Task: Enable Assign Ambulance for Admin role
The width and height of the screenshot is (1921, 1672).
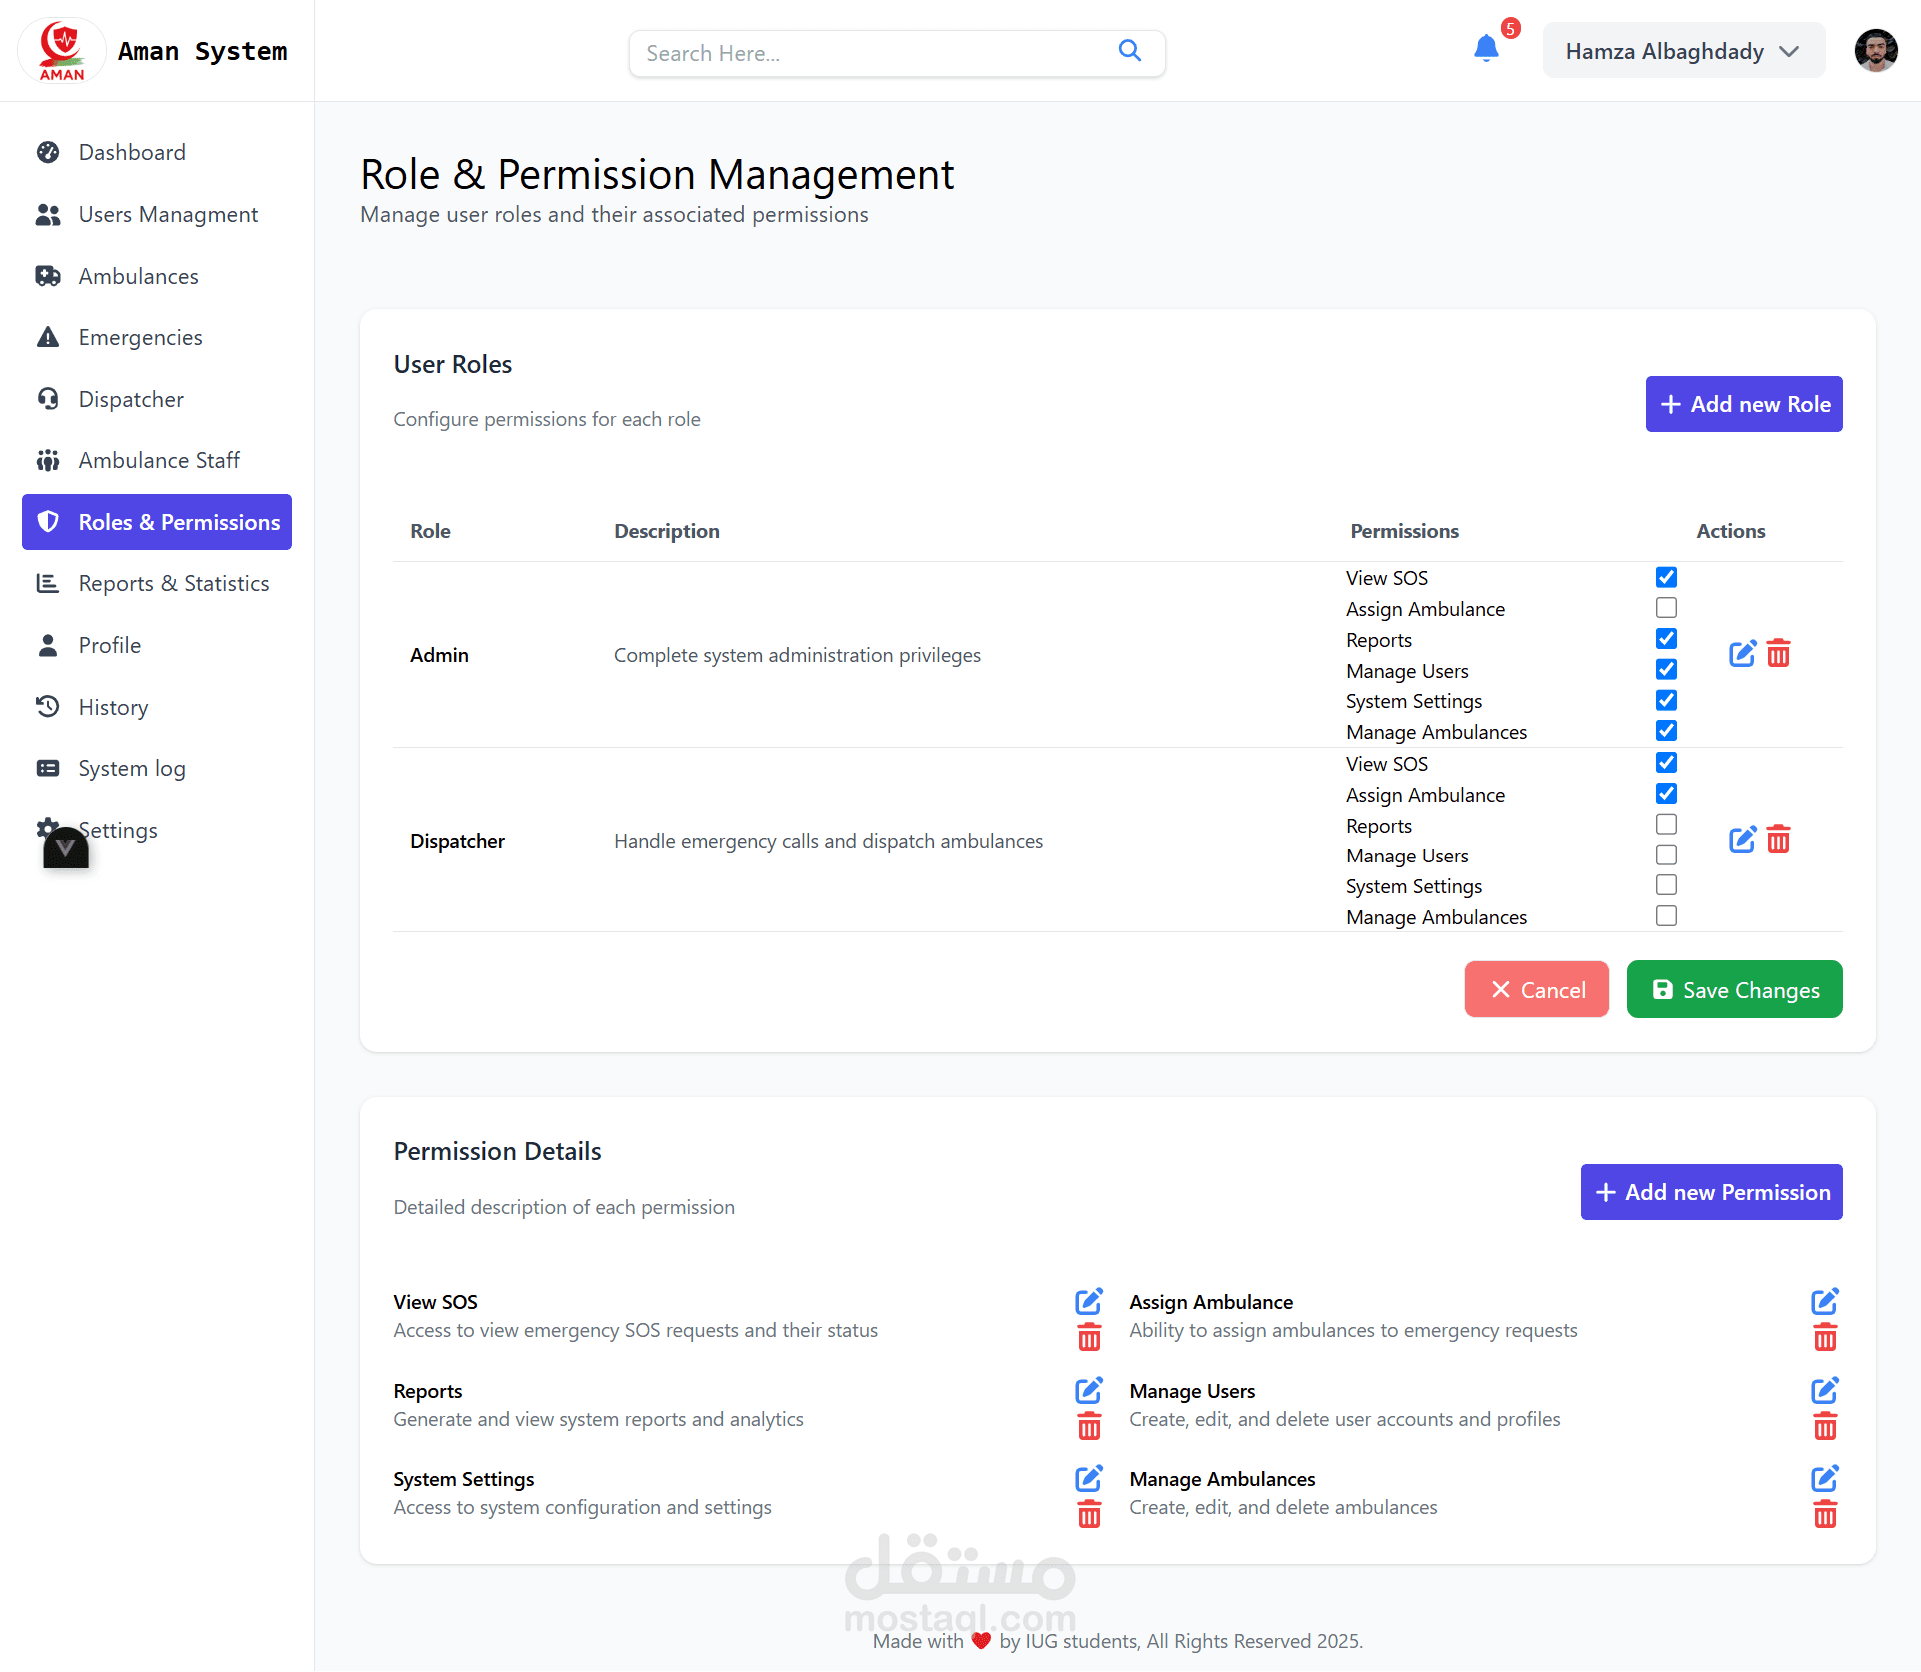Action: pos(1666,608)
